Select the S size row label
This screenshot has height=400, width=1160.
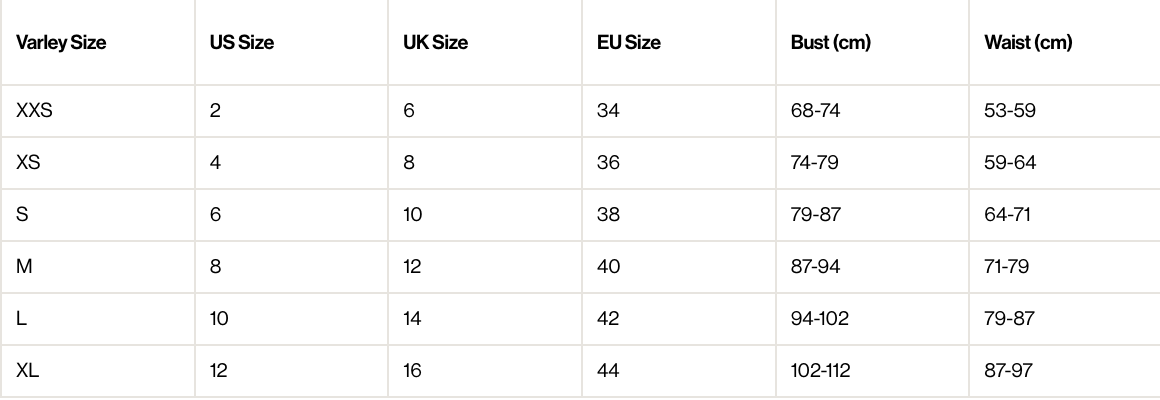click(x=22, y=214)
